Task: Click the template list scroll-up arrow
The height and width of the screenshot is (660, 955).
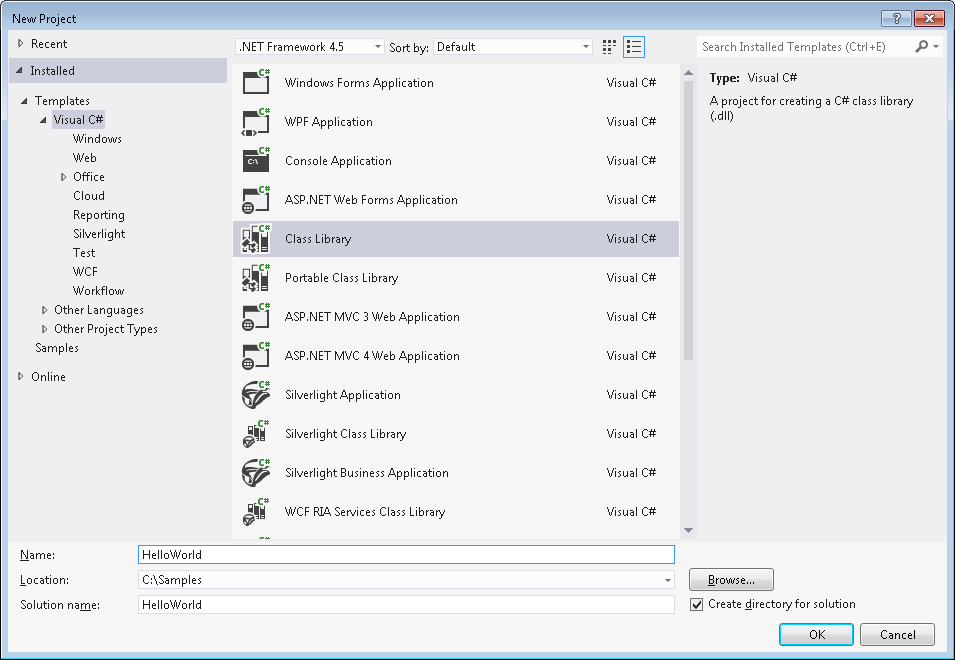Action: pyautogui.click(x=688, y=73)
